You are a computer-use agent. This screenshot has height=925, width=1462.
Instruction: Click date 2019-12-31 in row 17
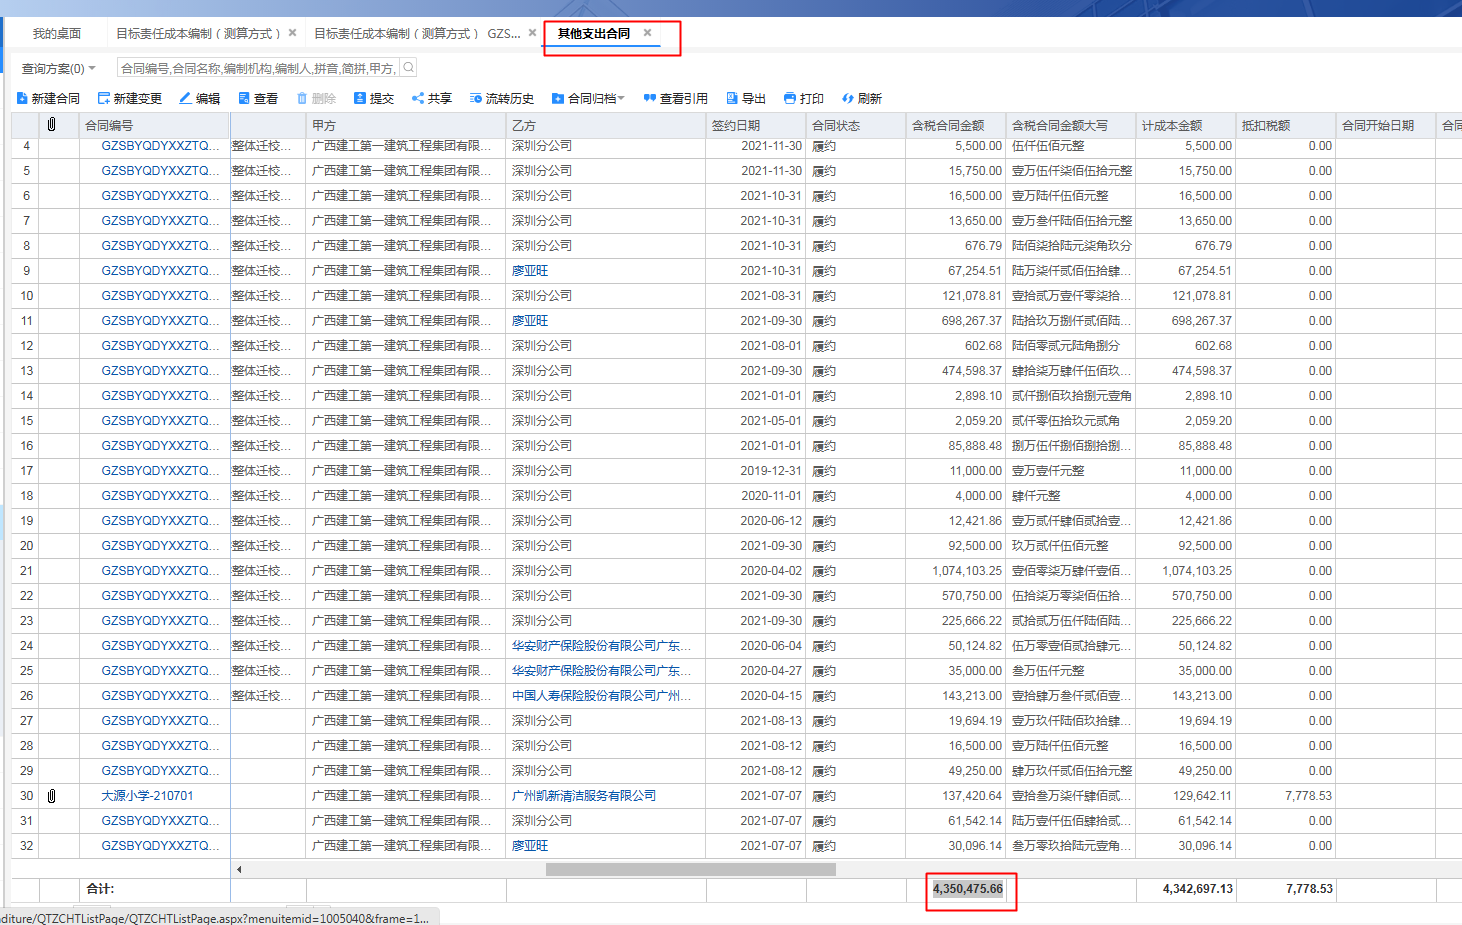(x=771, y=471)
